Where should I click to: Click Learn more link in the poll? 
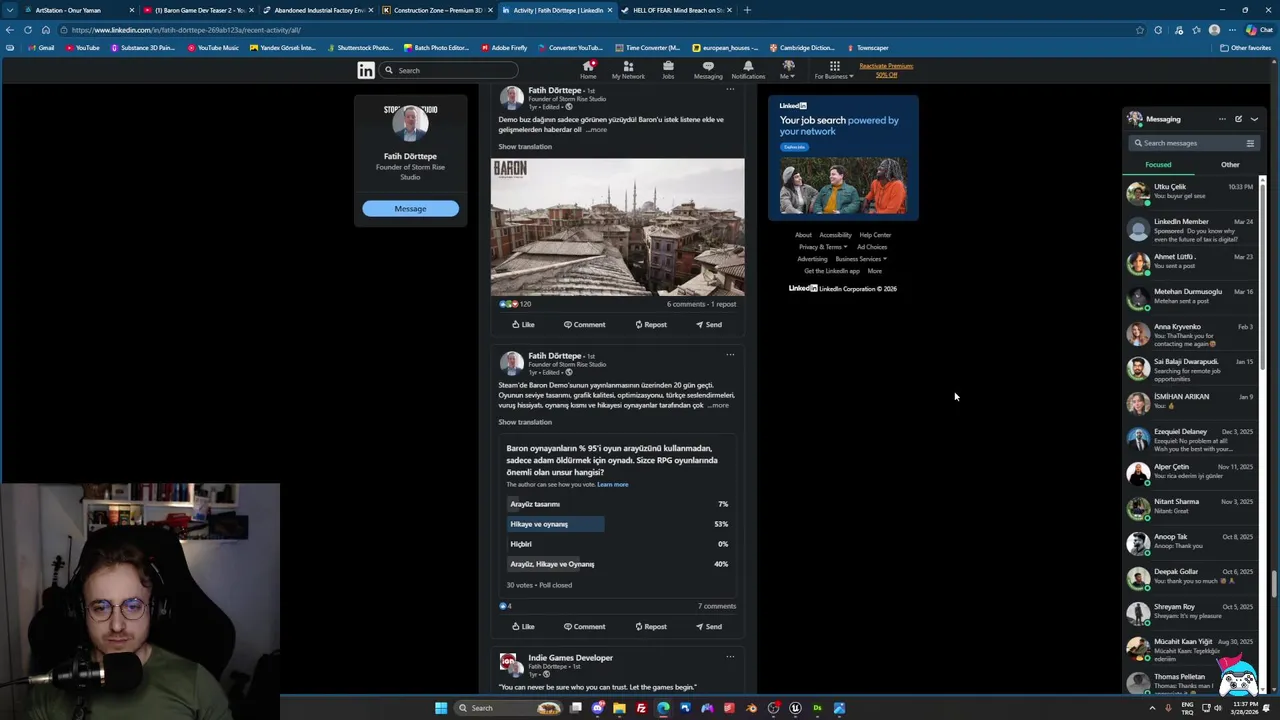(613, 484)
